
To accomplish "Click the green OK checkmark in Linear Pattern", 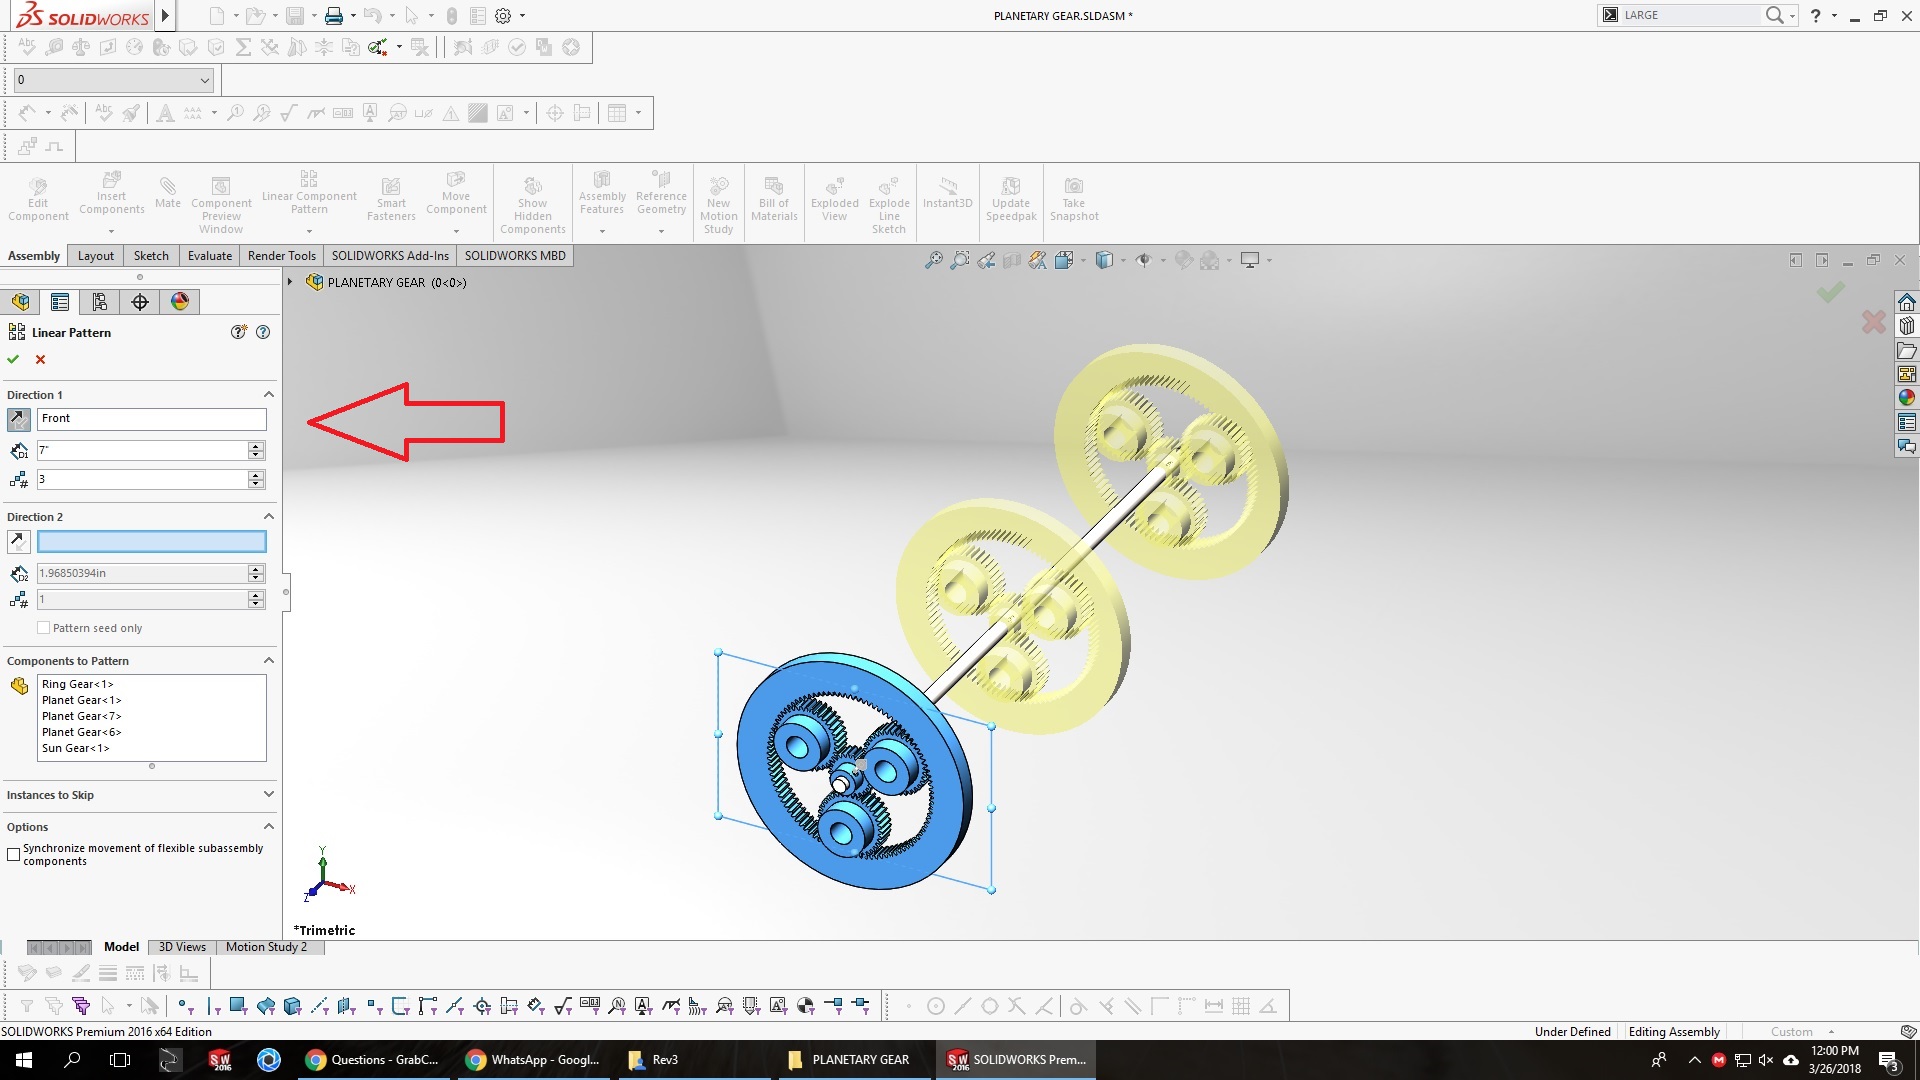I will pos(13,360).
